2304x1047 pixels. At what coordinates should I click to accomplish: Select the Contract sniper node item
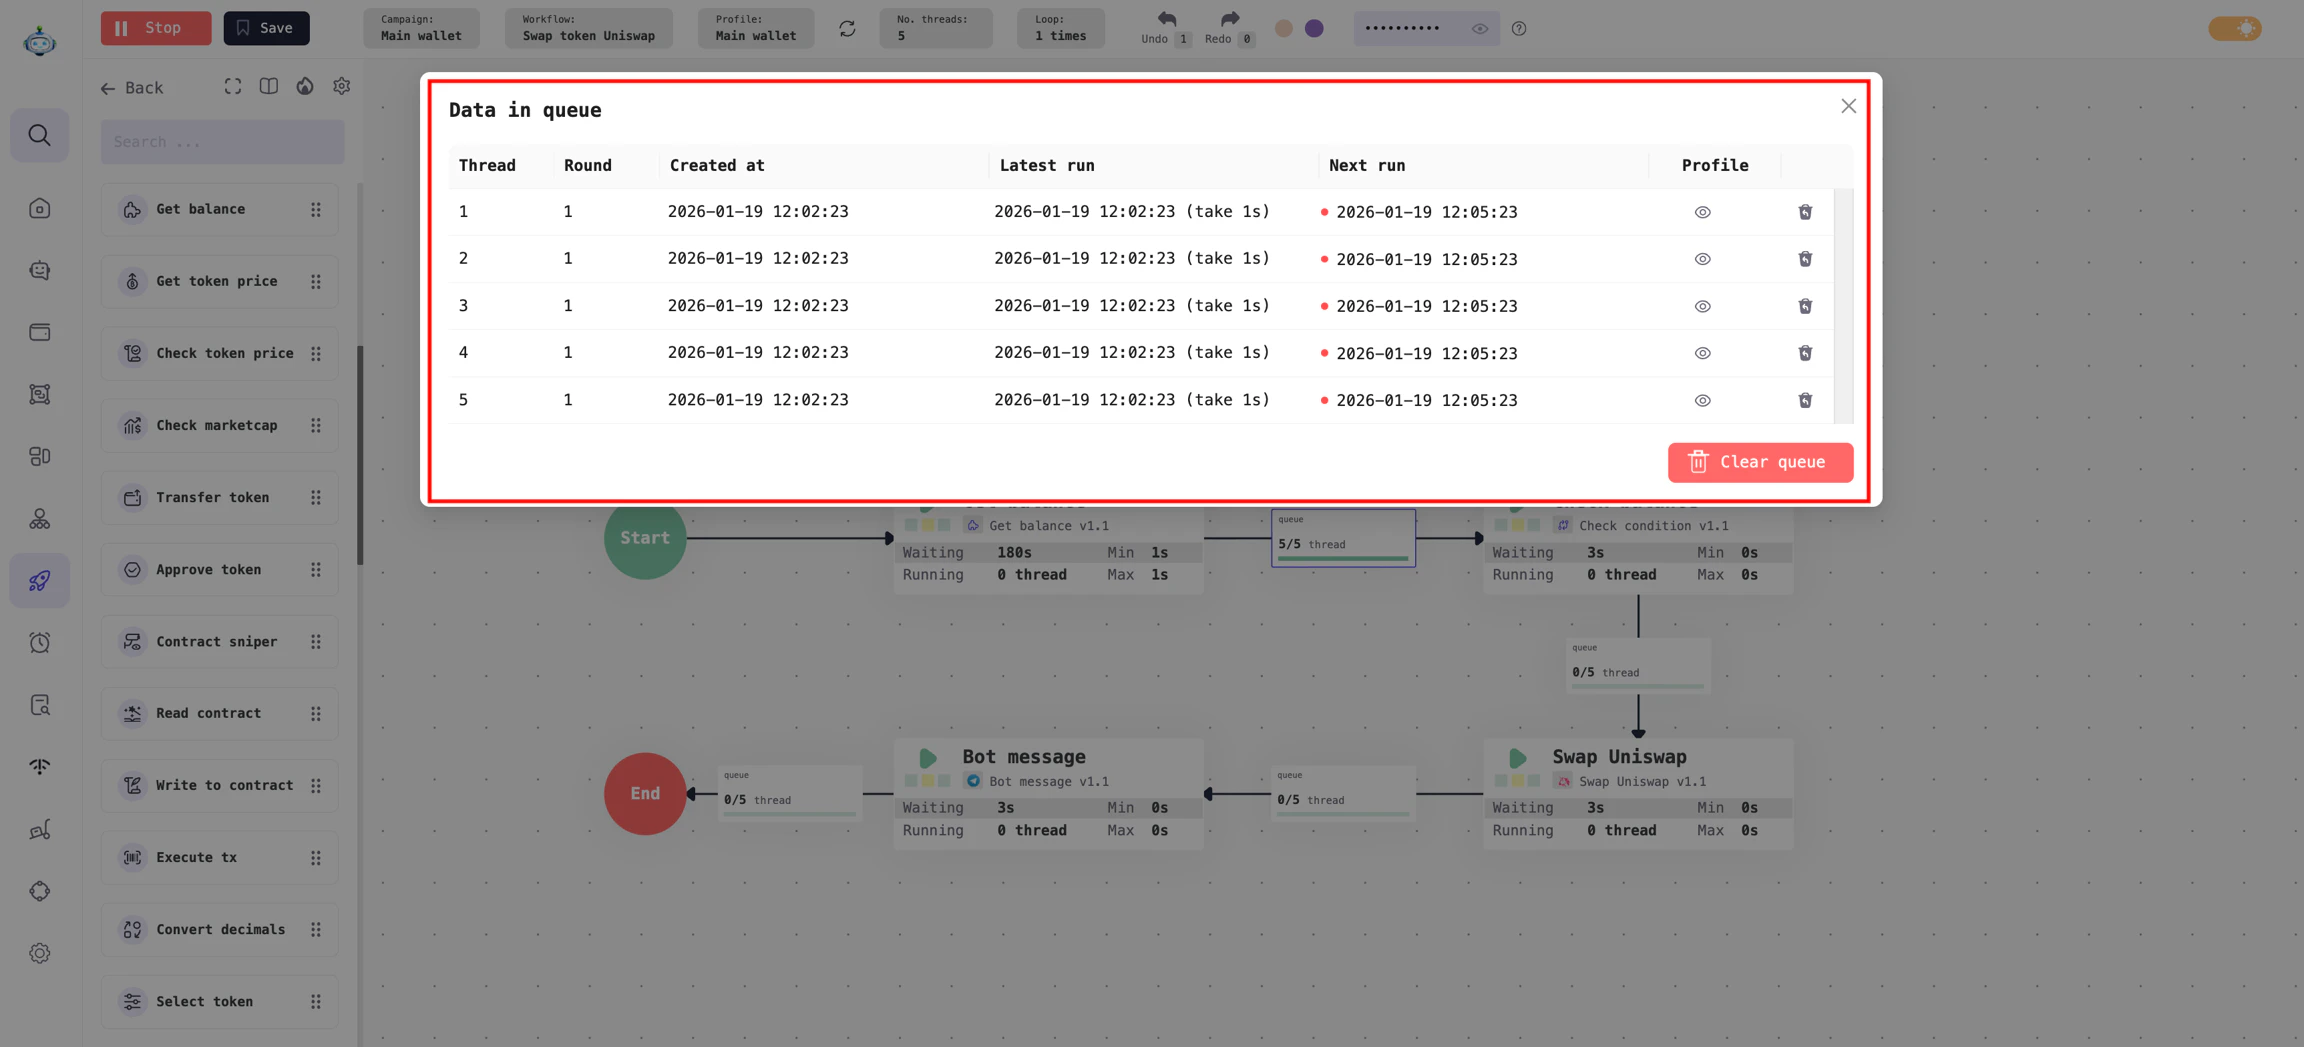(219, 641)
